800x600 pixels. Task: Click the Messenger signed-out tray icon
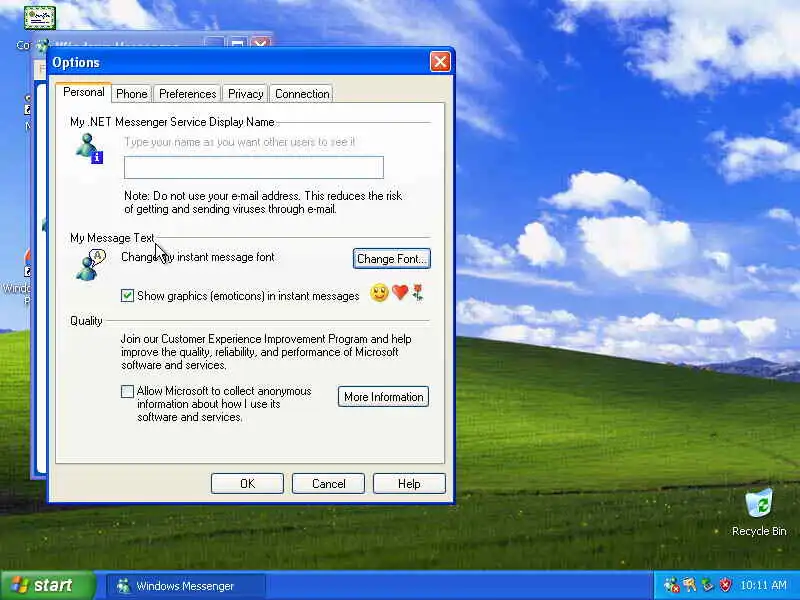[671, 585]
